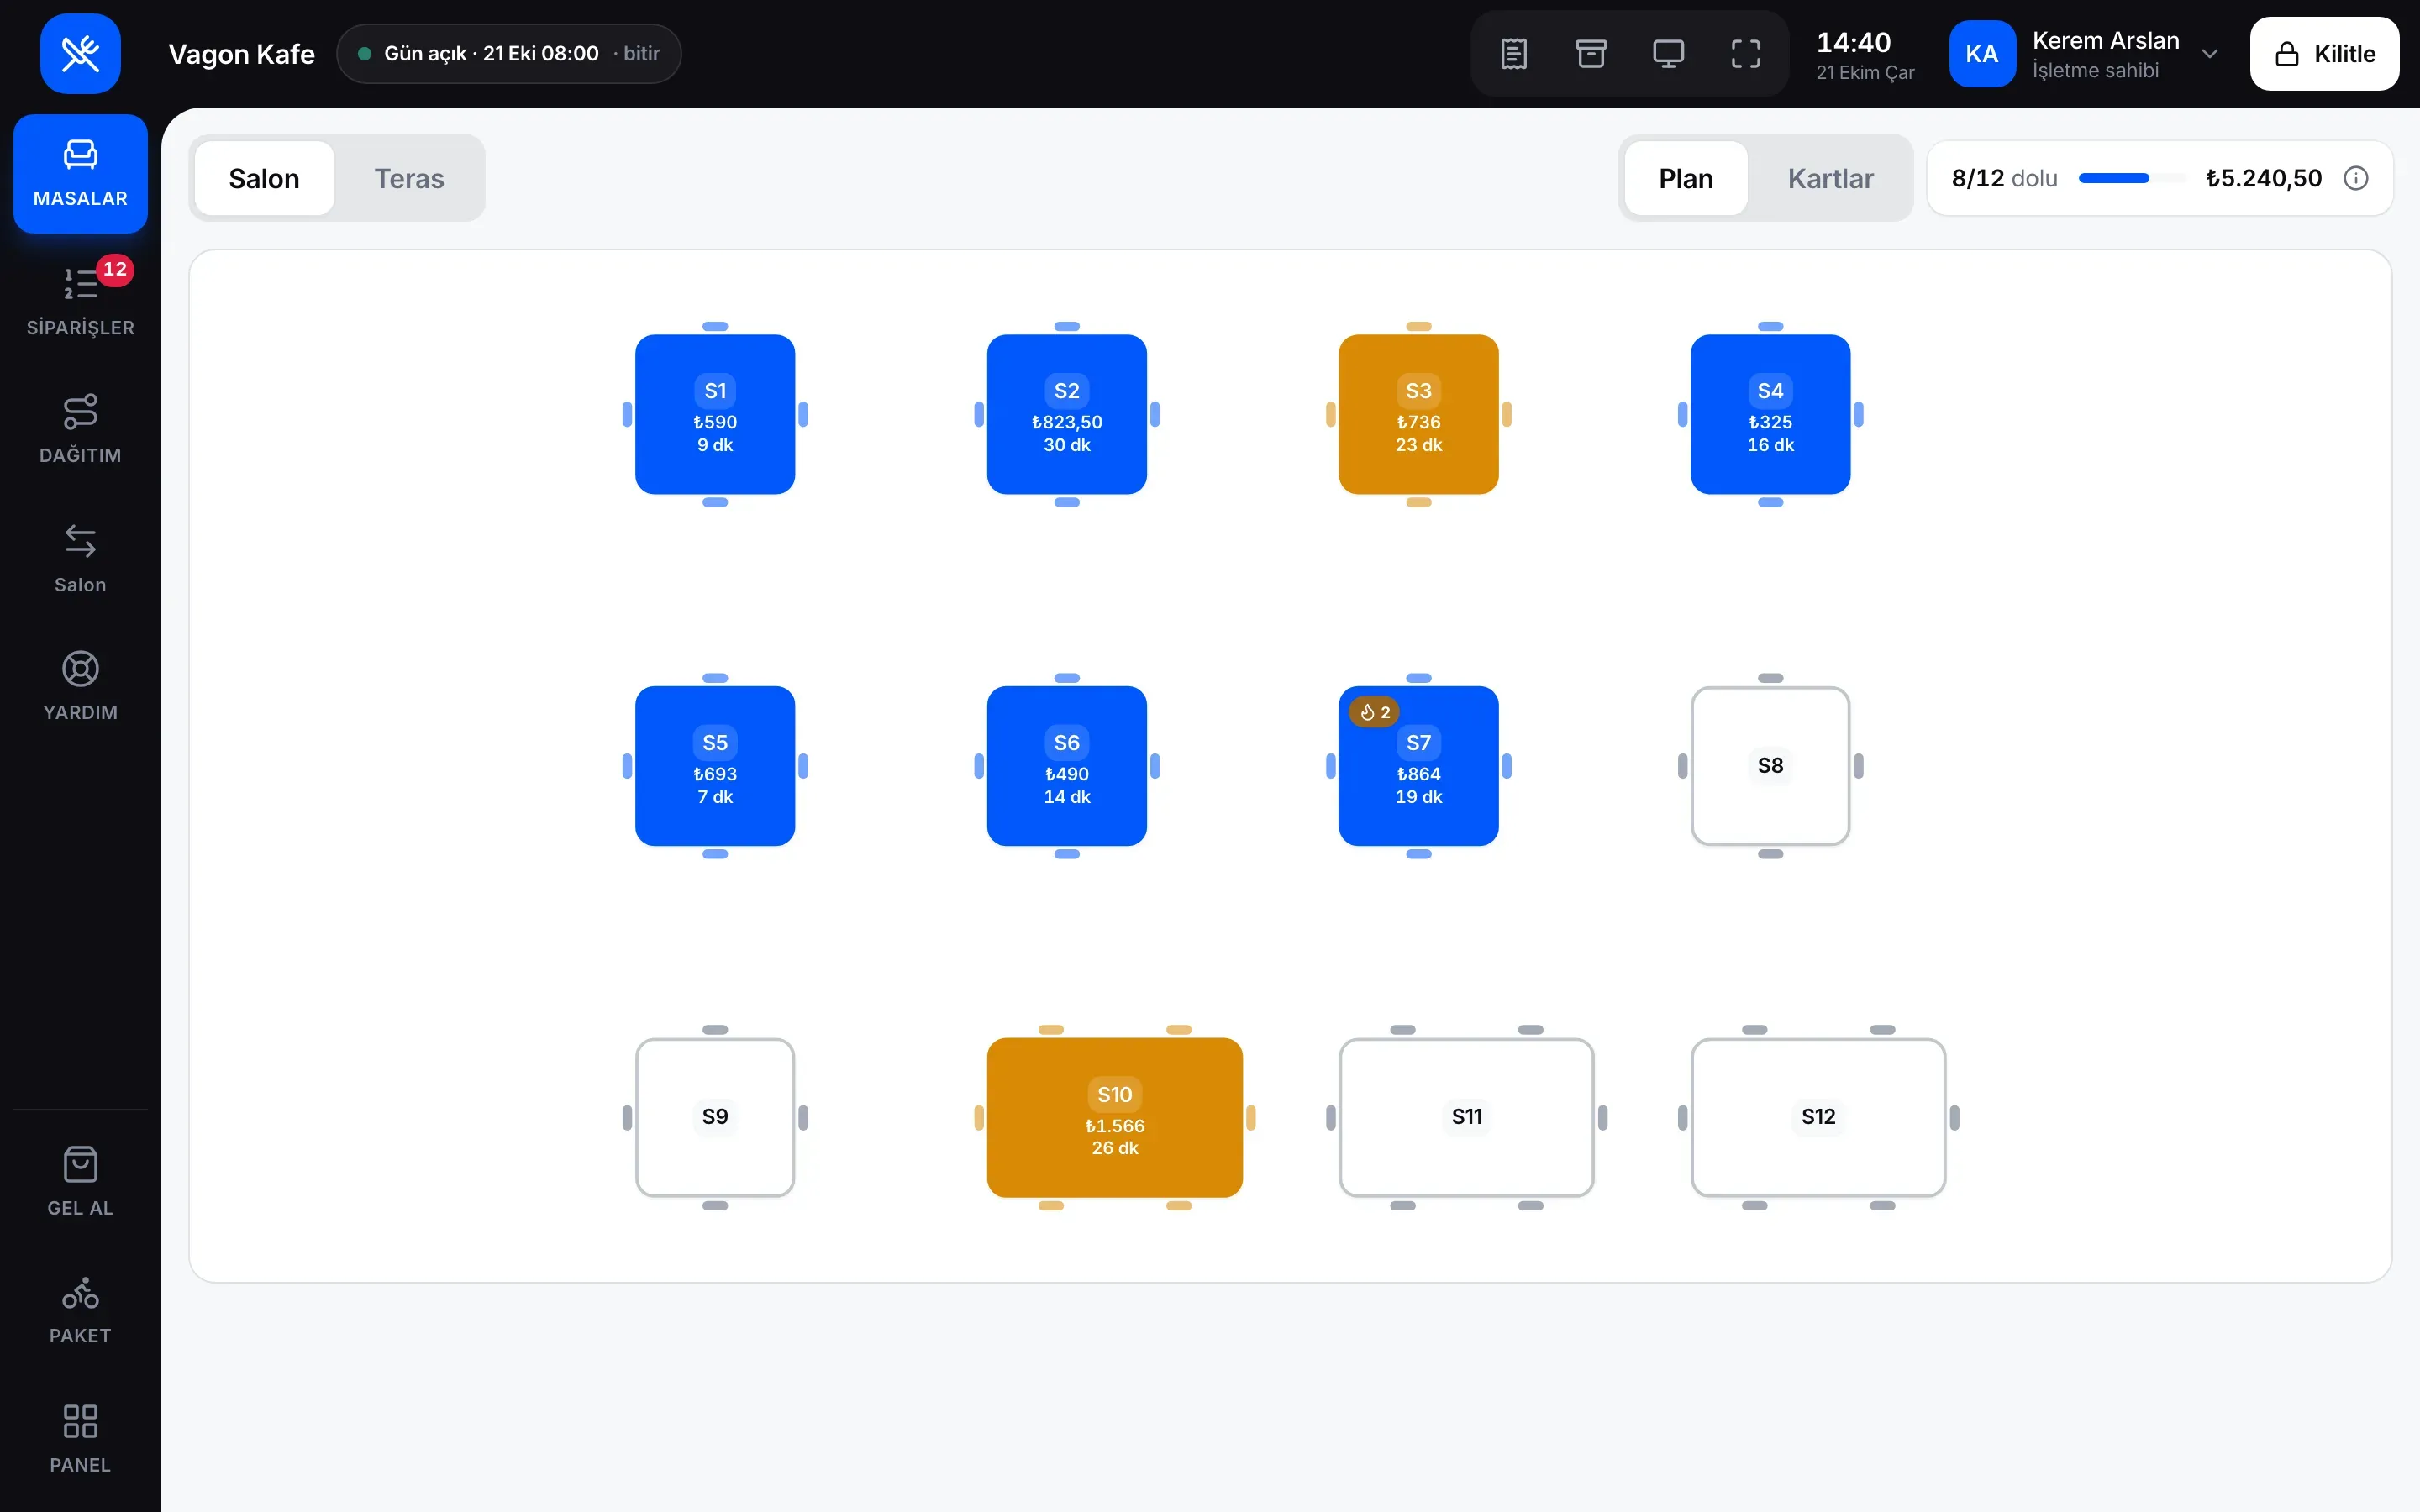Screen dimensions: 2420x1512
Task: Expand the Kerem Arslan user menu chevron
Action: (x=2210, y=54)
